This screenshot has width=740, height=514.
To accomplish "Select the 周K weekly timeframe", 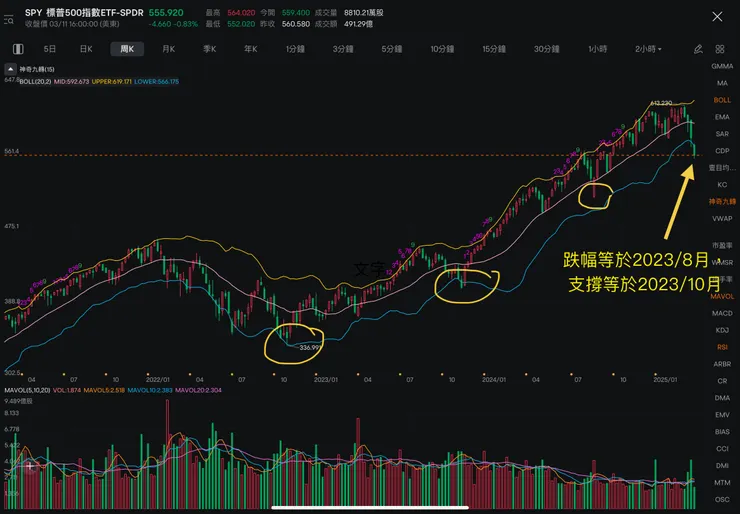I will point(127,49).
